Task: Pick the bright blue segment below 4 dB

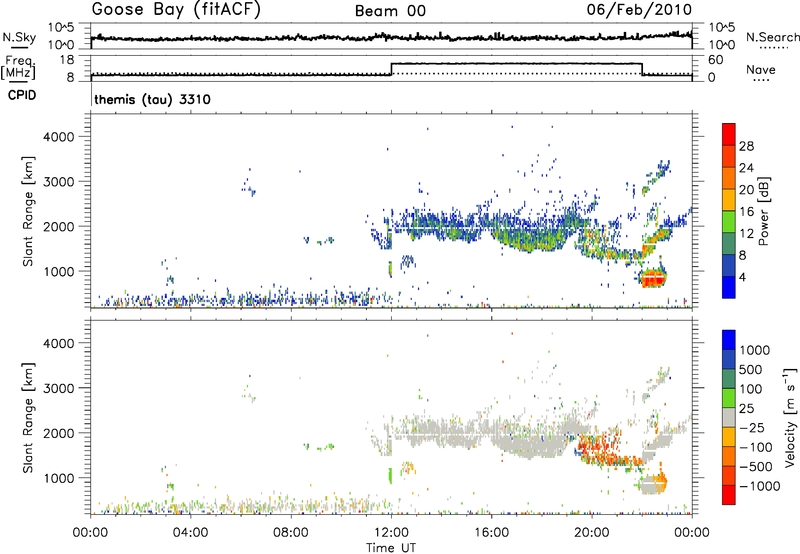Action: 729,288
